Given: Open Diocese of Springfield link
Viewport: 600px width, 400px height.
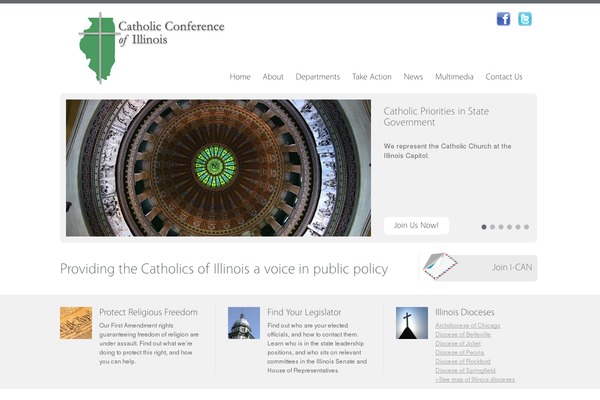Looking at the screenshot, I should point(465,371).
